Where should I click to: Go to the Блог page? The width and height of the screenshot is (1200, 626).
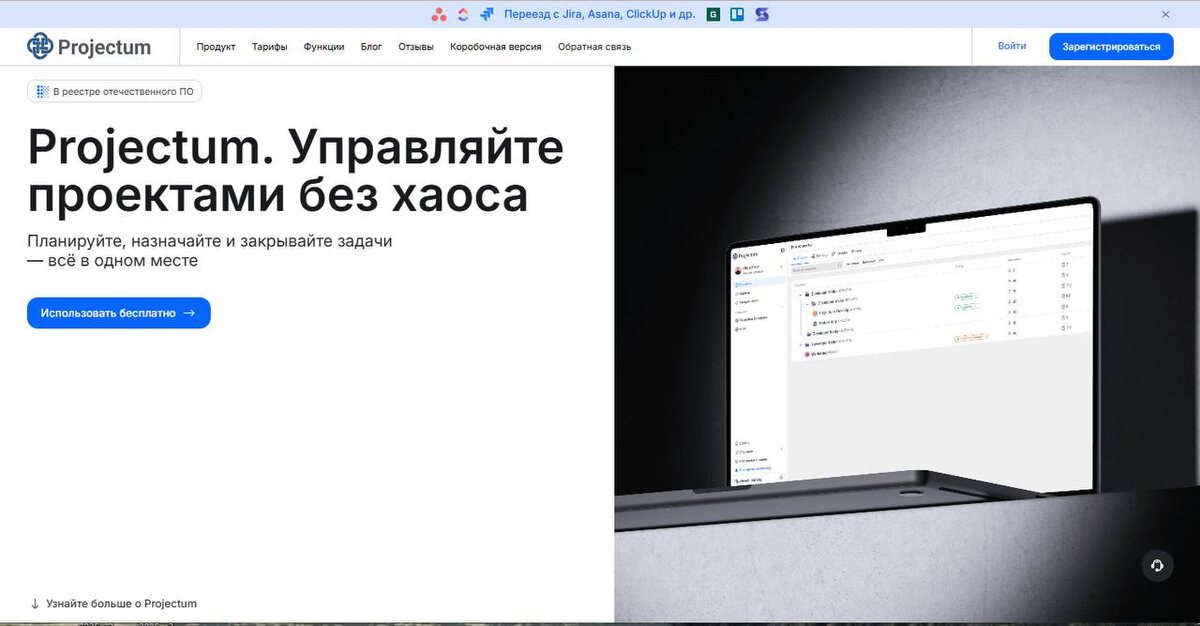pyautogui.click(x=371, y=47)
